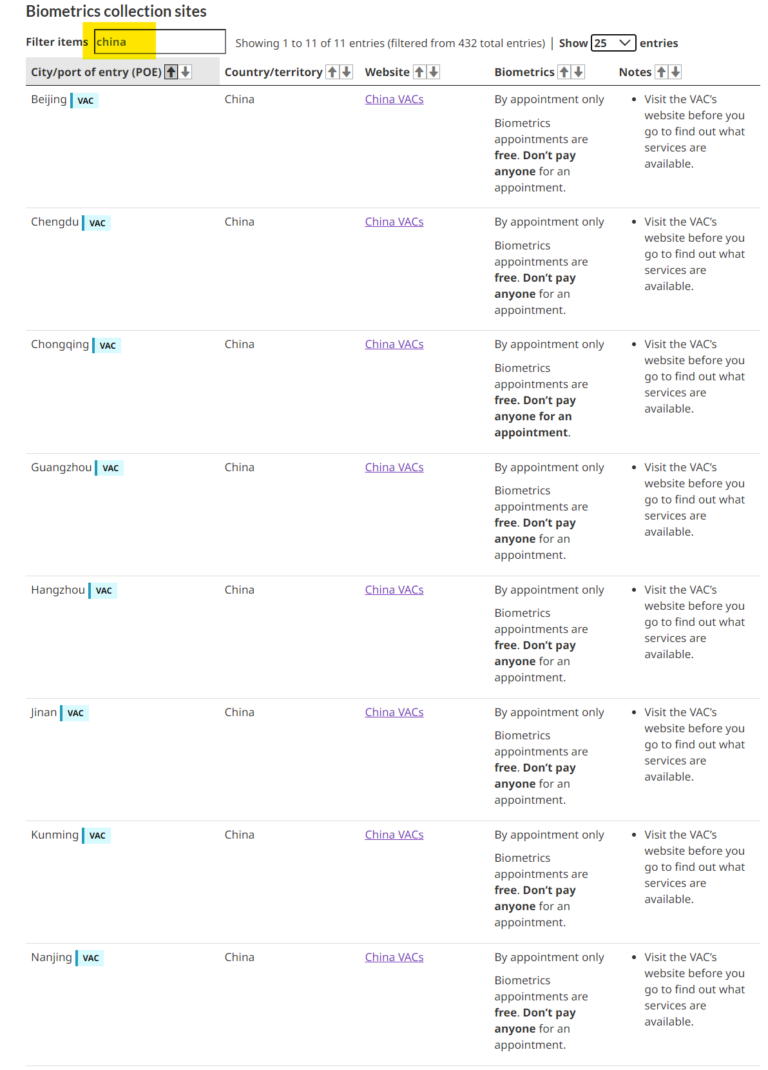Open China VACs link in Chengdu row
Viewport: 768px width, 1070px height.
pyautogui.click(x=394, y=222)
